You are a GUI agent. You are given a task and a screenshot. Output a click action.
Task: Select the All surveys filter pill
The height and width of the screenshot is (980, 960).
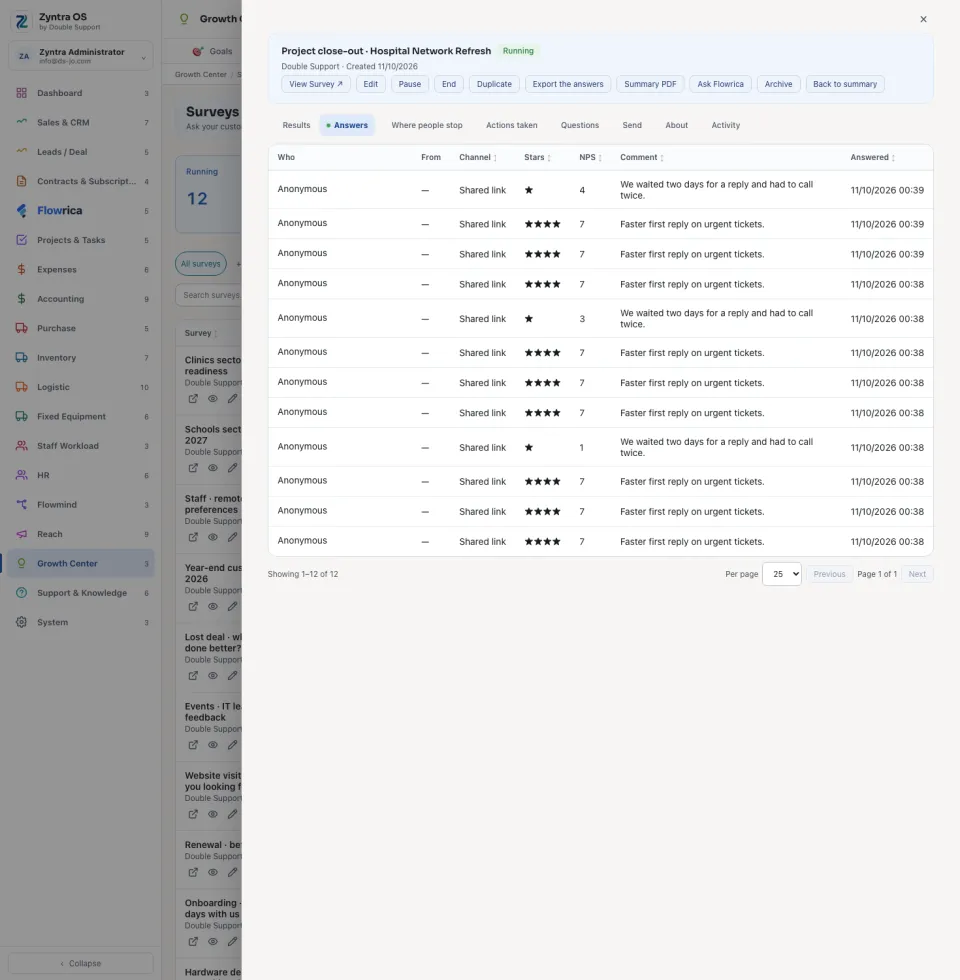[x=201, y=264]
